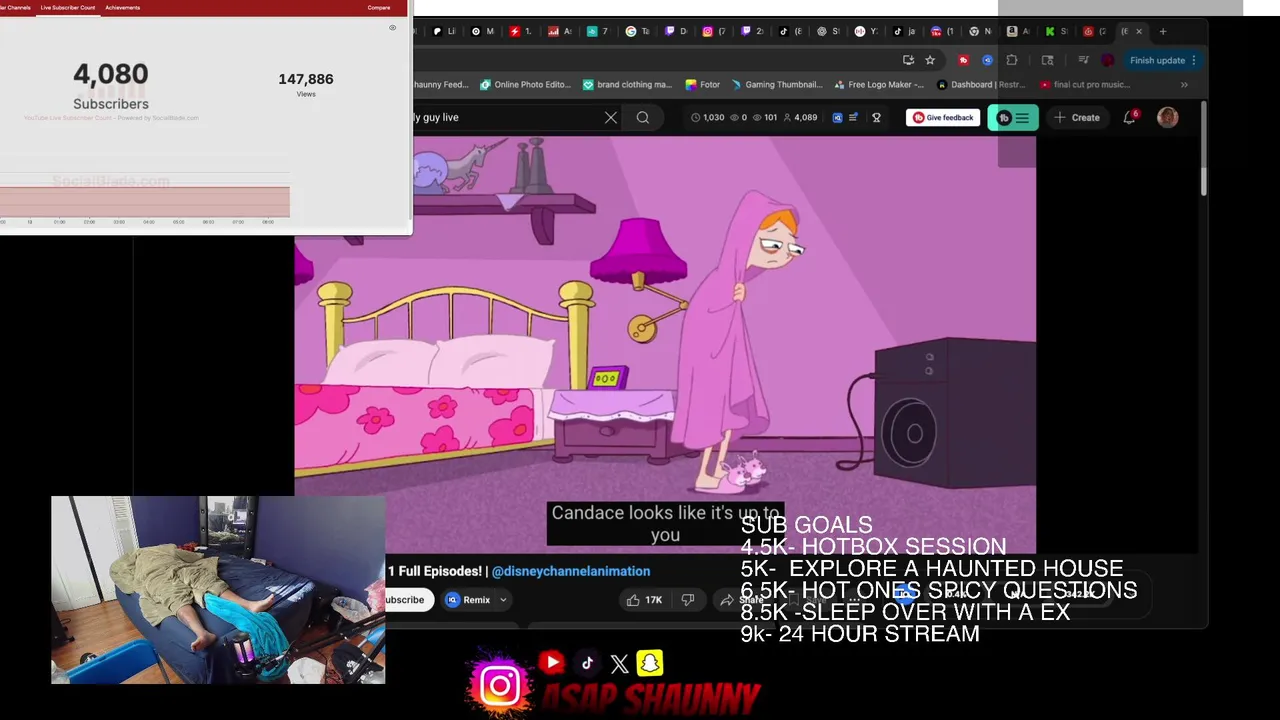Open the brand clothing bookmark
The height and width of the screenshot is (720, 1280).
point(627,85)
